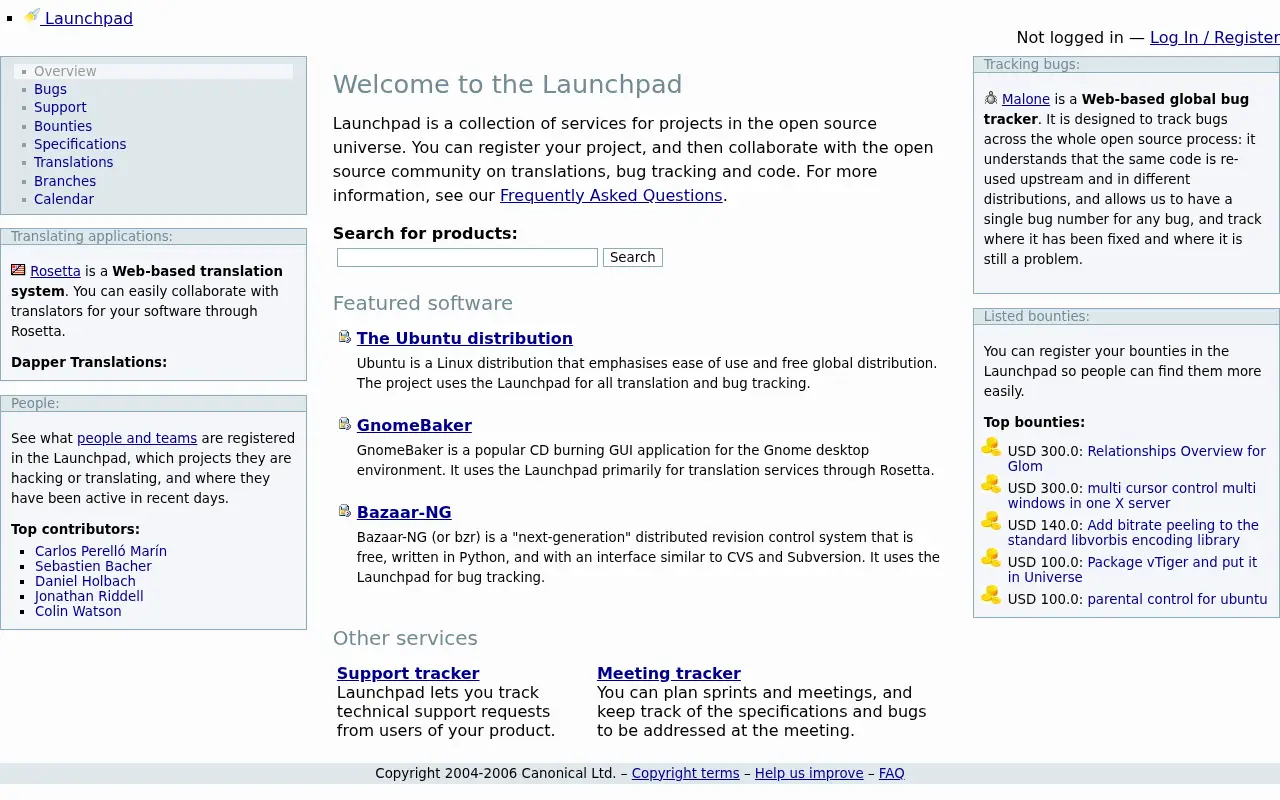This screenshot has height=800, width=1280.
Task: Open the Bugs section
Action: pos(50,89)
